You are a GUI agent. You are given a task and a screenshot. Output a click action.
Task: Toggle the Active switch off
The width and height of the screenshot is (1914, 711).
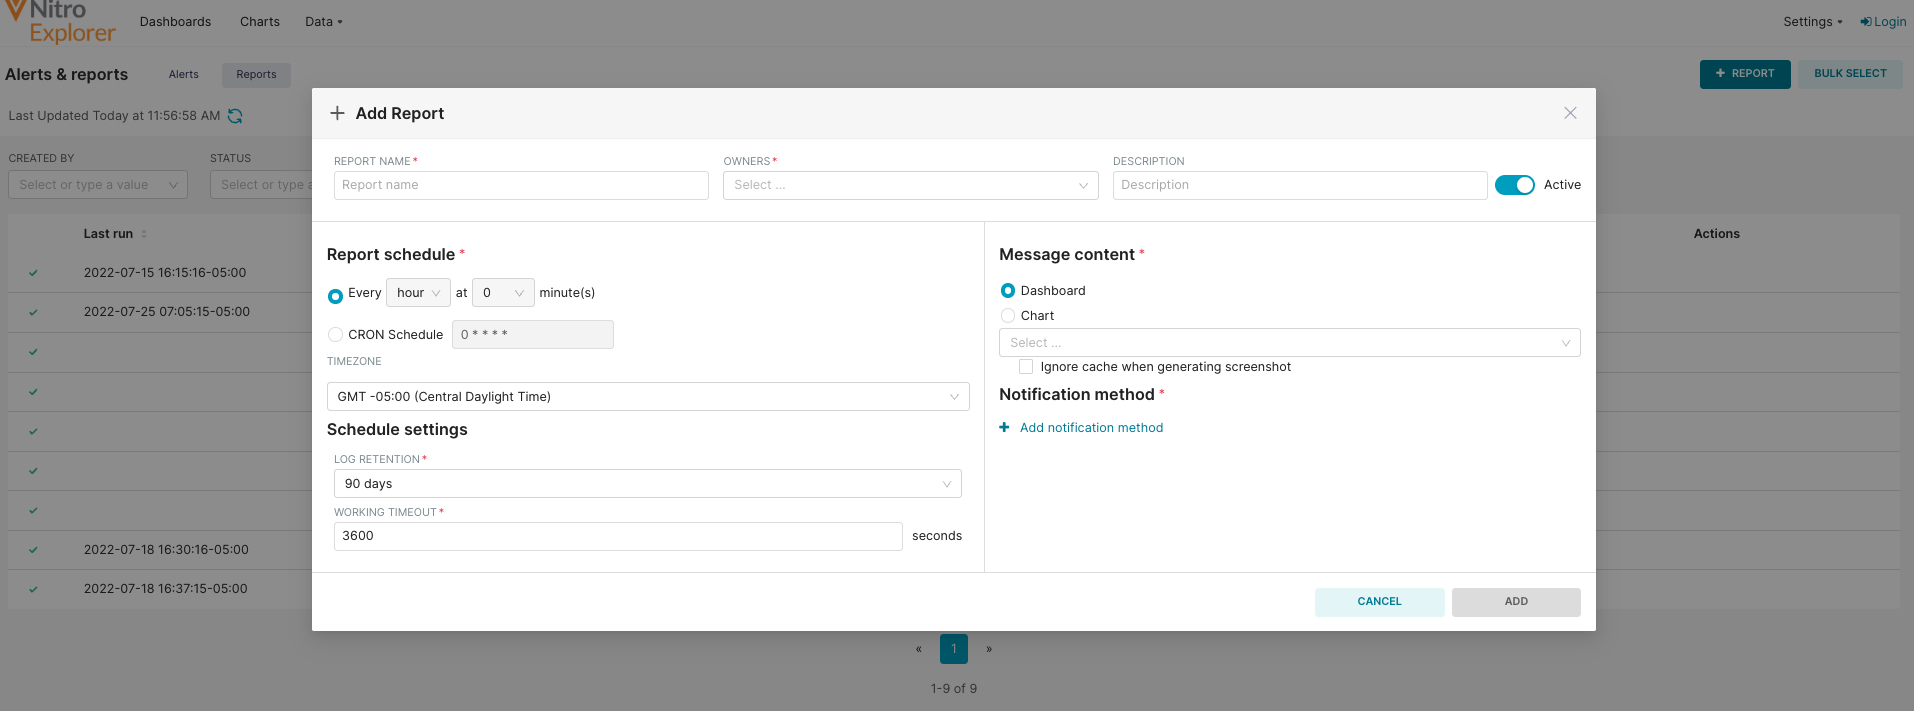(1514, 185)
